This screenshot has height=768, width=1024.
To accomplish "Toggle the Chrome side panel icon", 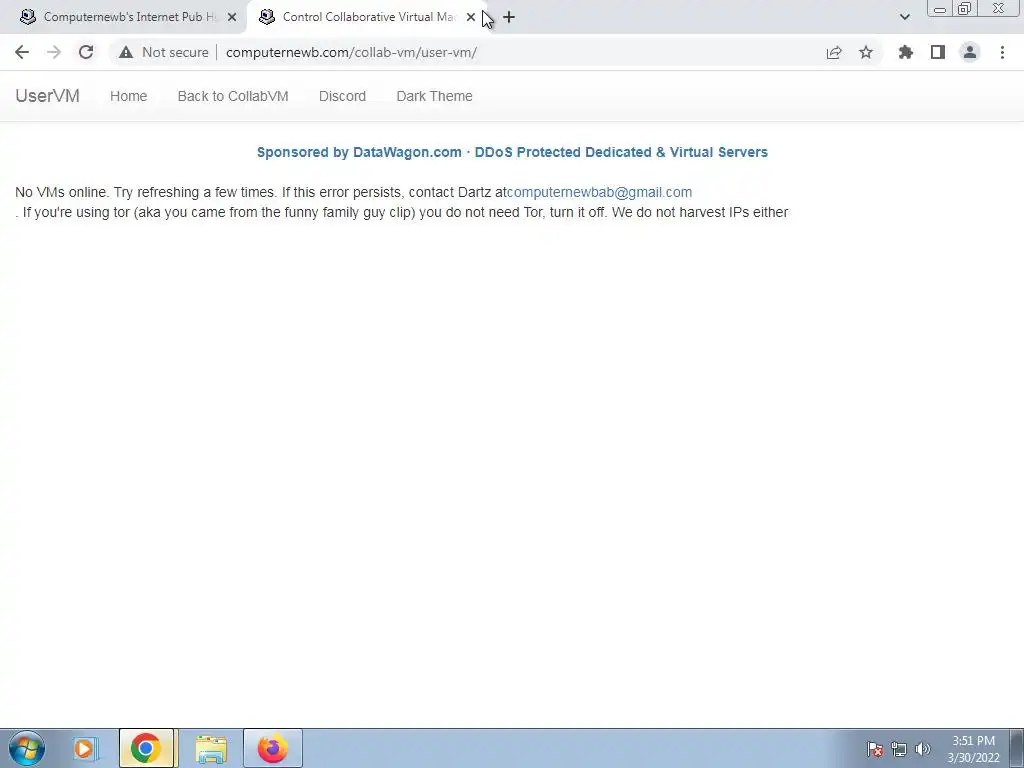I will 938,52.
